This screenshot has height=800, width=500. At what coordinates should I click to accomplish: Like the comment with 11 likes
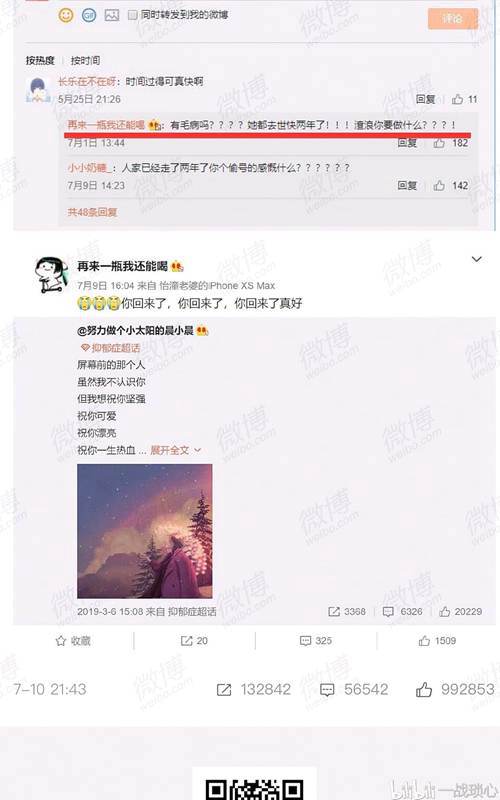coord(458,99)
